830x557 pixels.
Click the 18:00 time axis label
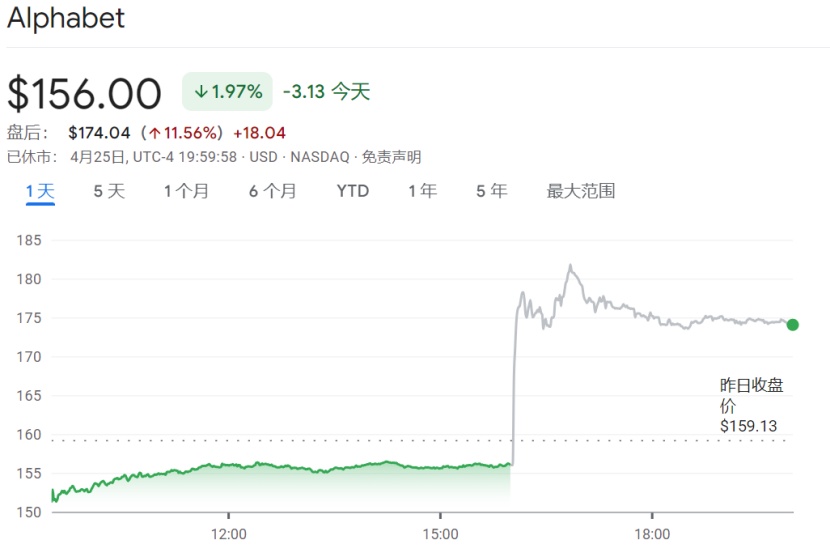point(652,534)
